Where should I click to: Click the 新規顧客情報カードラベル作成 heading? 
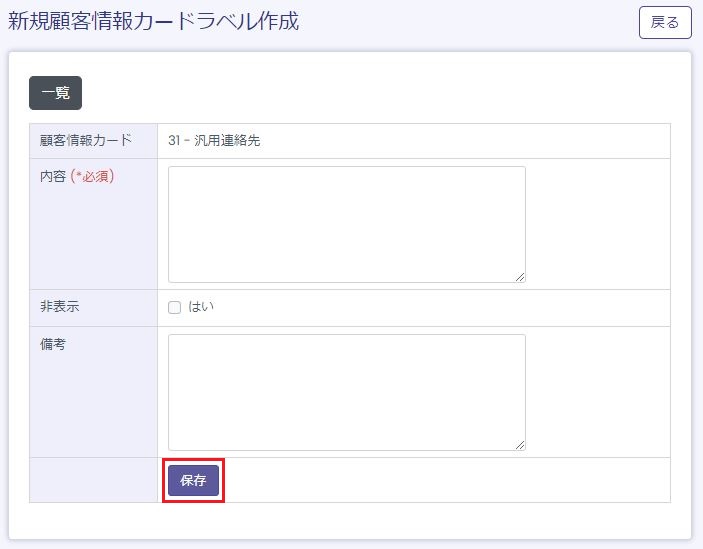pos(154,22)
